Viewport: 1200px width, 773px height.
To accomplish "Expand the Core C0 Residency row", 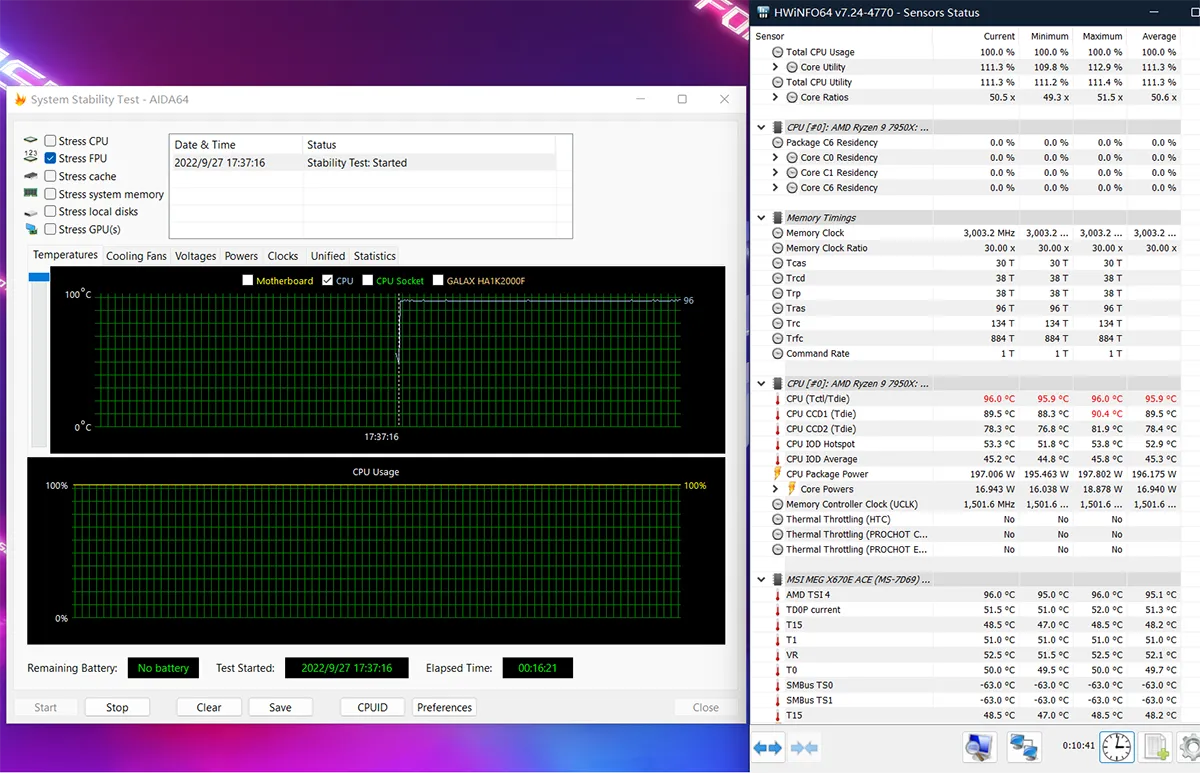I will point(777,158).
